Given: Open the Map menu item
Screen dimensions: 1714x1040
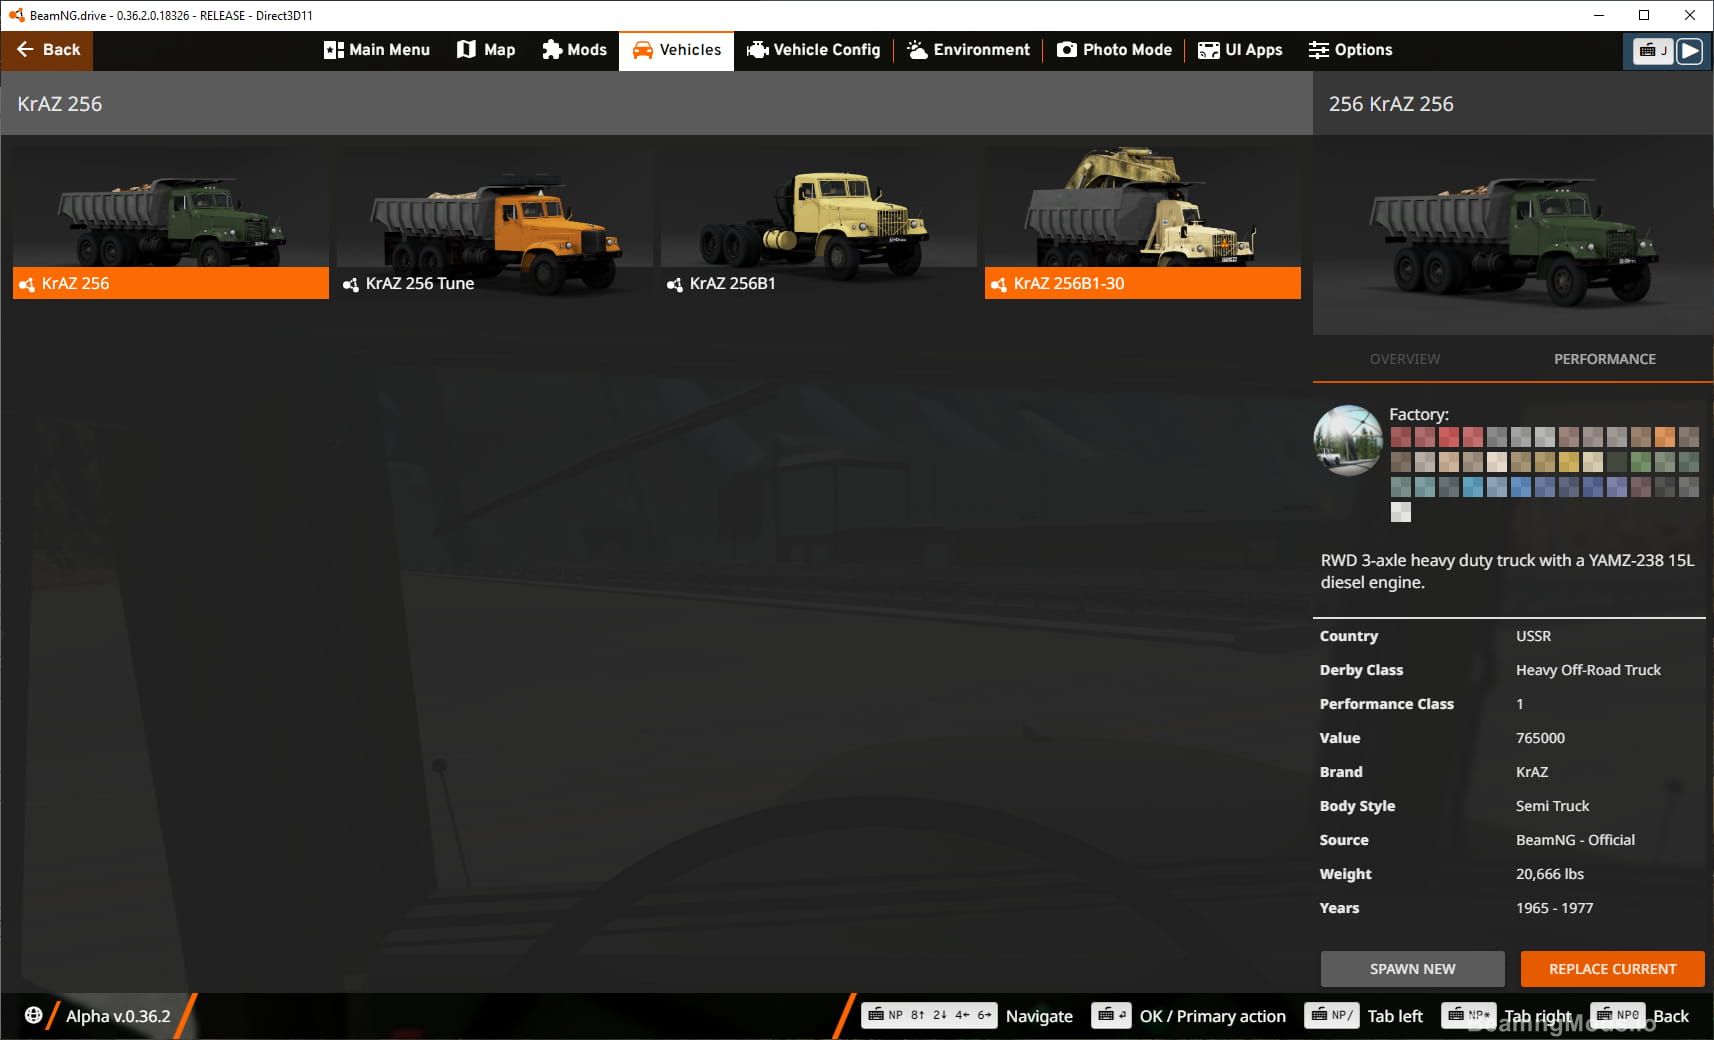Looking at the screenshot, I should pos(486,50).
